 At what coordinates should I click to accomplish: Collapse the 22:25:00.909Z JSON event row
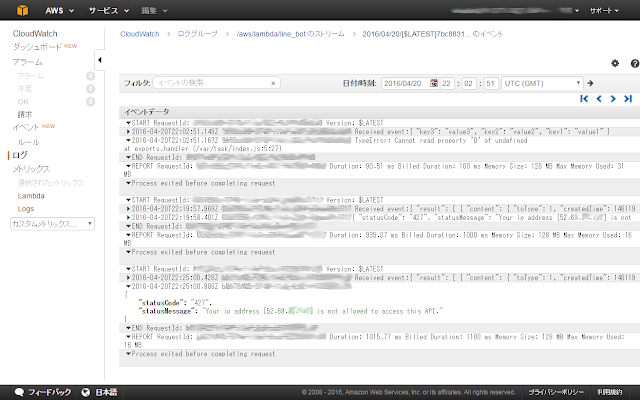tap(128, 286)
